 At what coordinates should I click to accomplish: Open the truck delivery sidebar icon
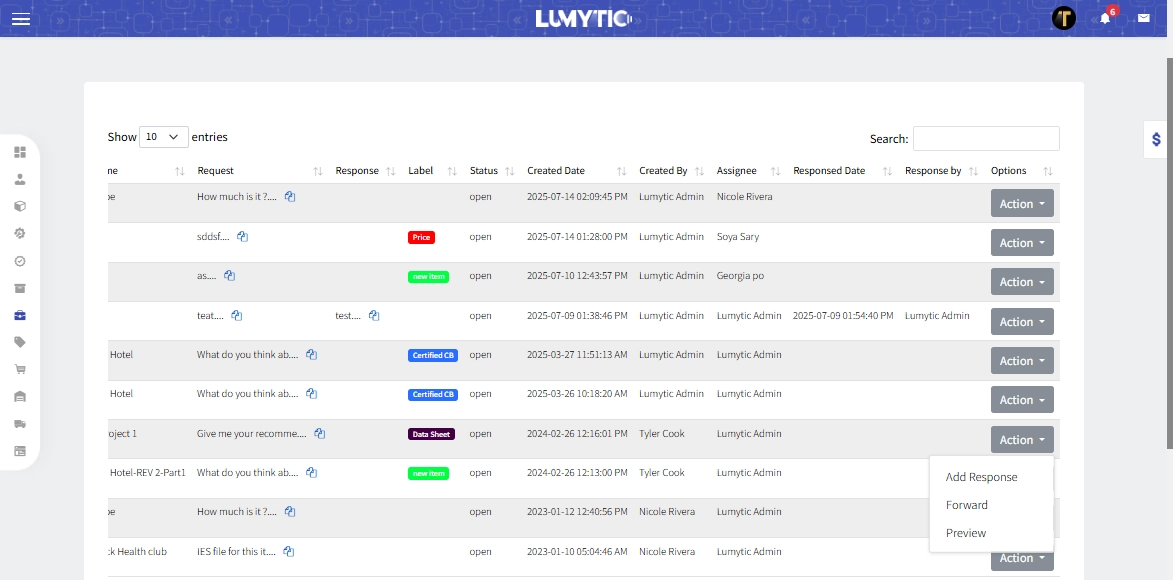20,424
